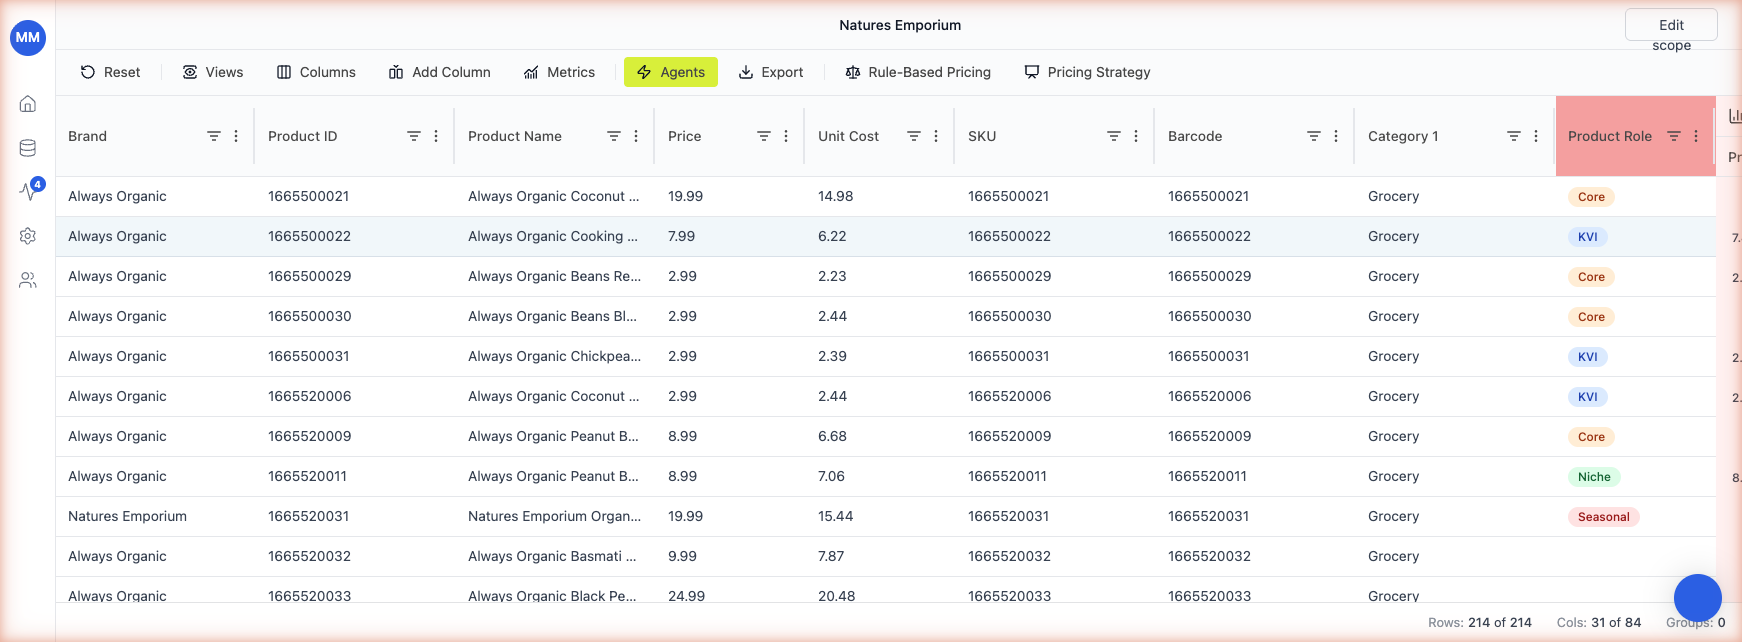Screen dimensions: 1742x642
Task: Click the Unit Cost filter icon
Action: pos(914,136)
